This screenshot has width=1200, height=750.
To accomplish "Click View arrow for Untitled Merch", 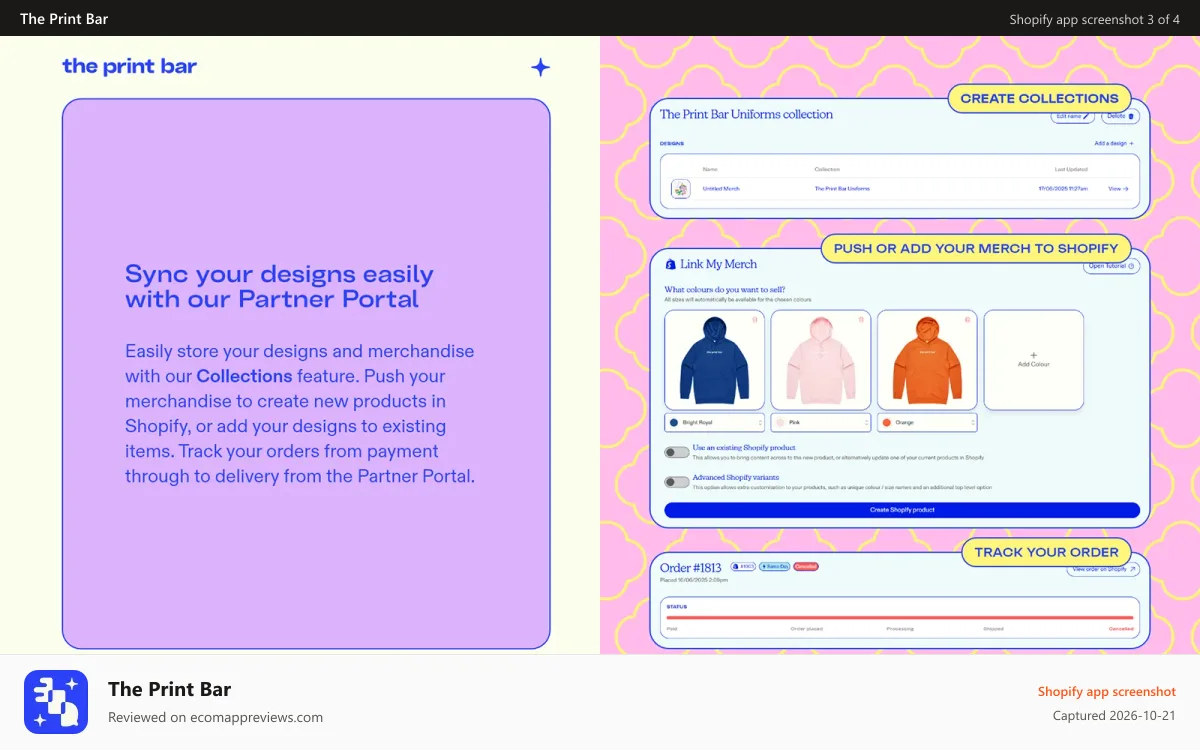I will tap(1118, 189).
